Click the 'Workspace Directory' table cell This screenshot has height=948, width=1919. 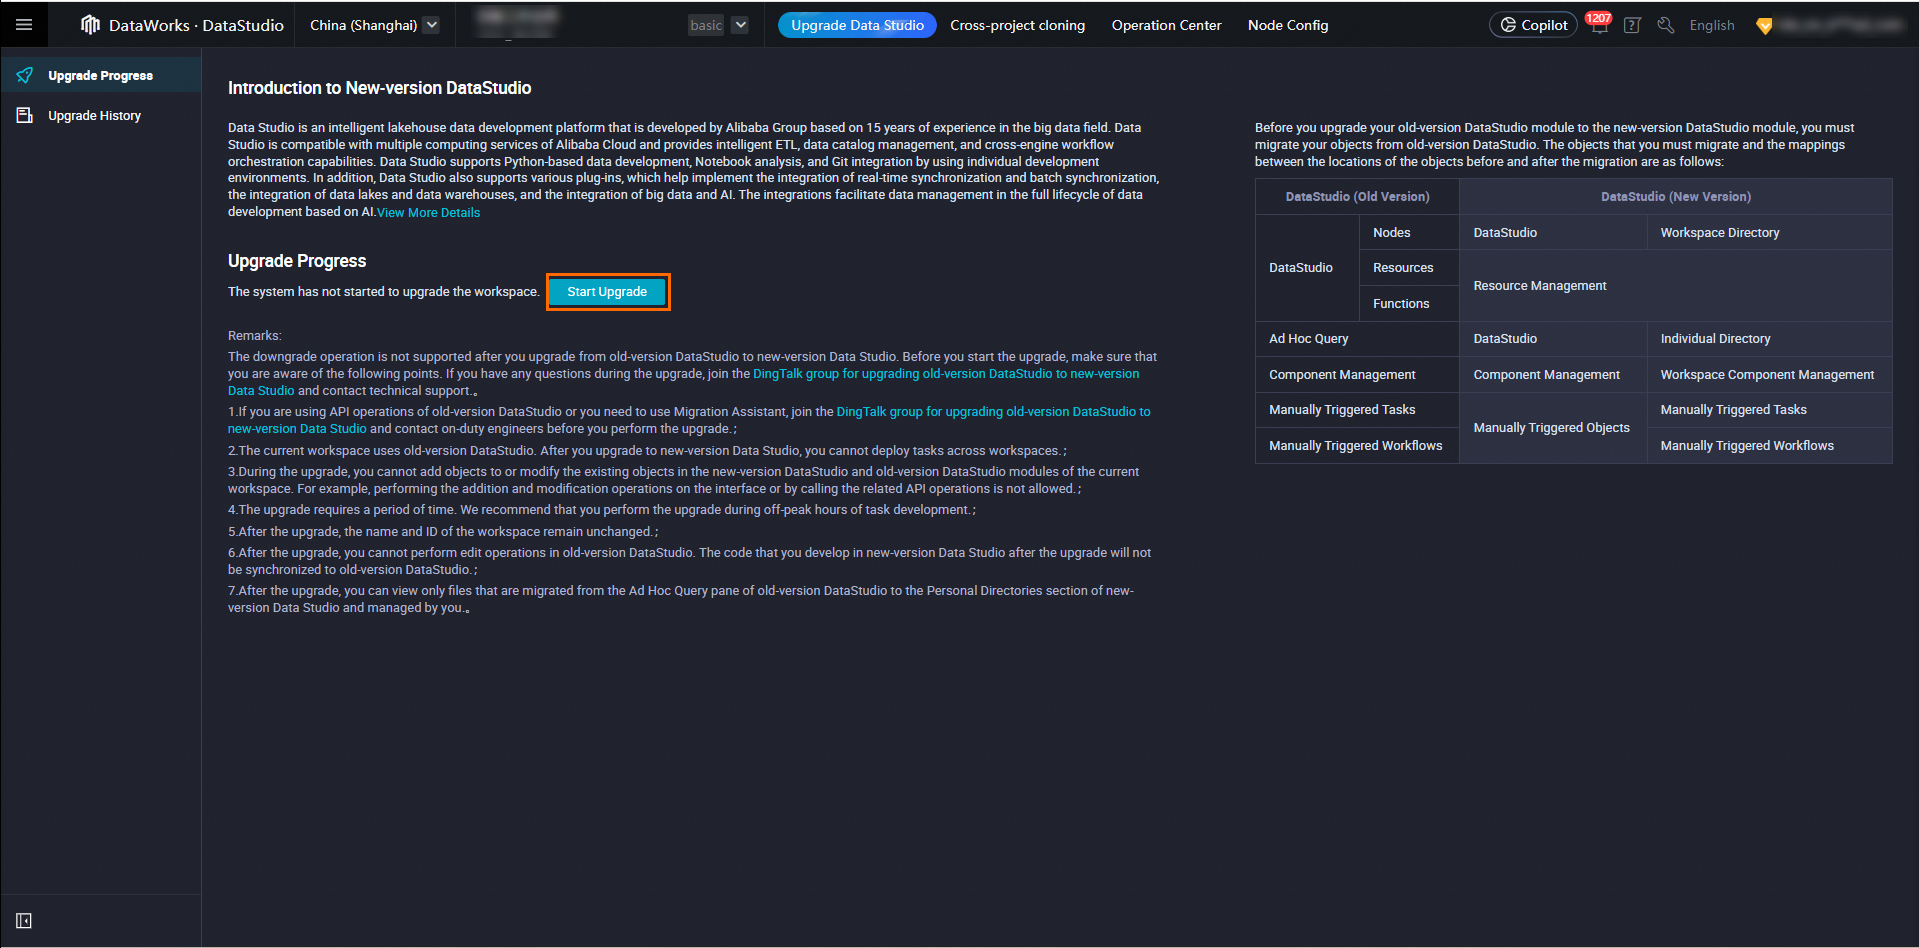[x=1769, y=233]
